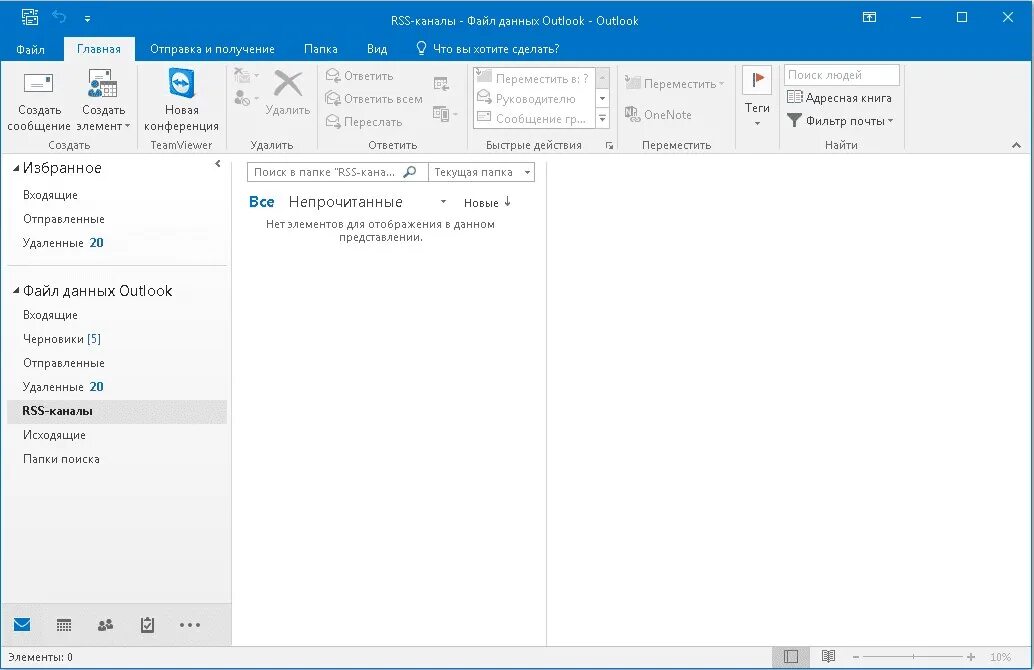The image size is (1034, 670).
Task: Collapse the ribbon with the chevron
Action: click(1016, 145)
